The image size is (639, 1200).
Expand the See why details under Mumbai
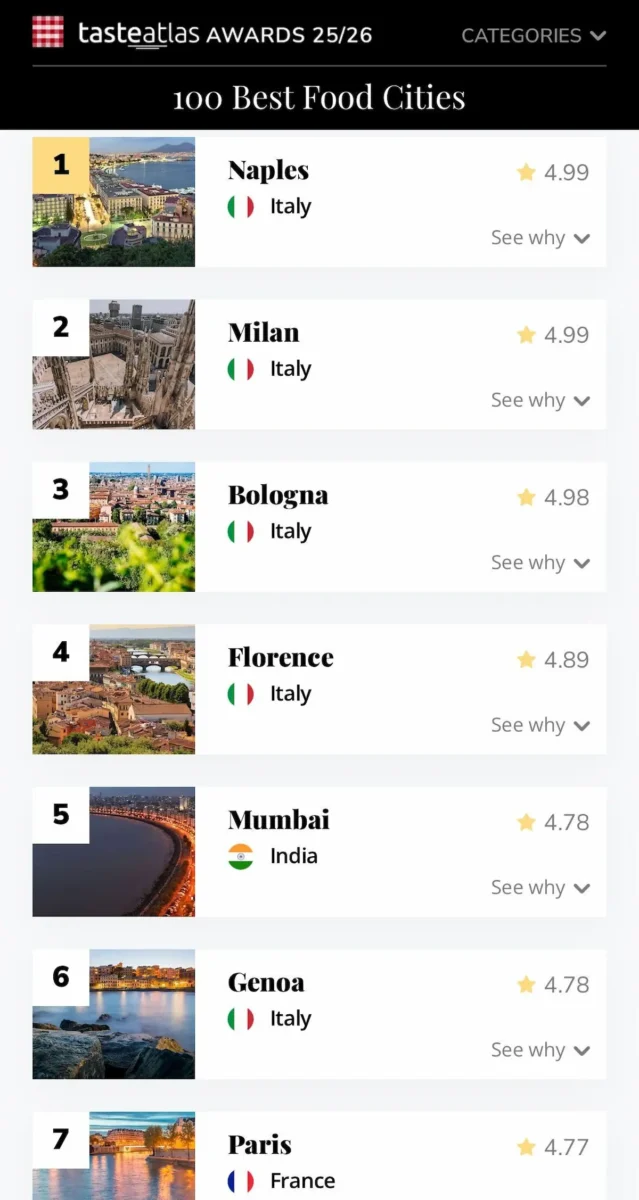pyautogui.click(x=540, y=887)
